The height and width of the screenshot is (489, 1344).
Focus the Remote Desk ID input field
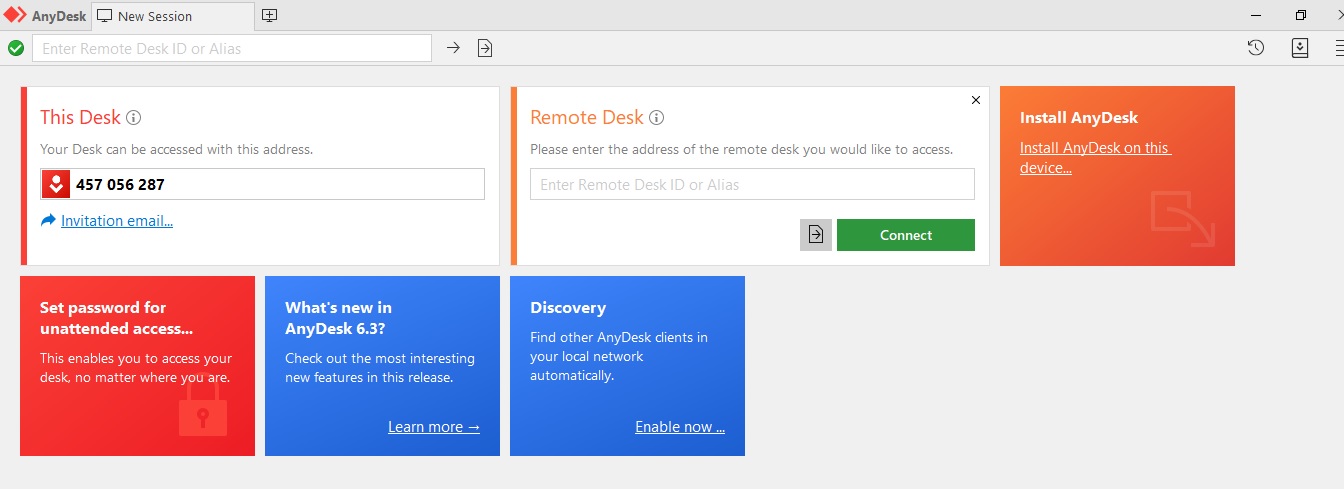point(752,184)
